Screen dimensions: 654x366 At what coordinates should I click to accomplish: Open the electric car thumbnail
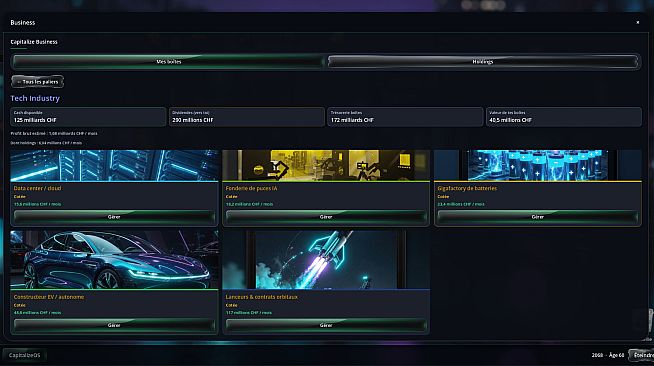point(114,259)
